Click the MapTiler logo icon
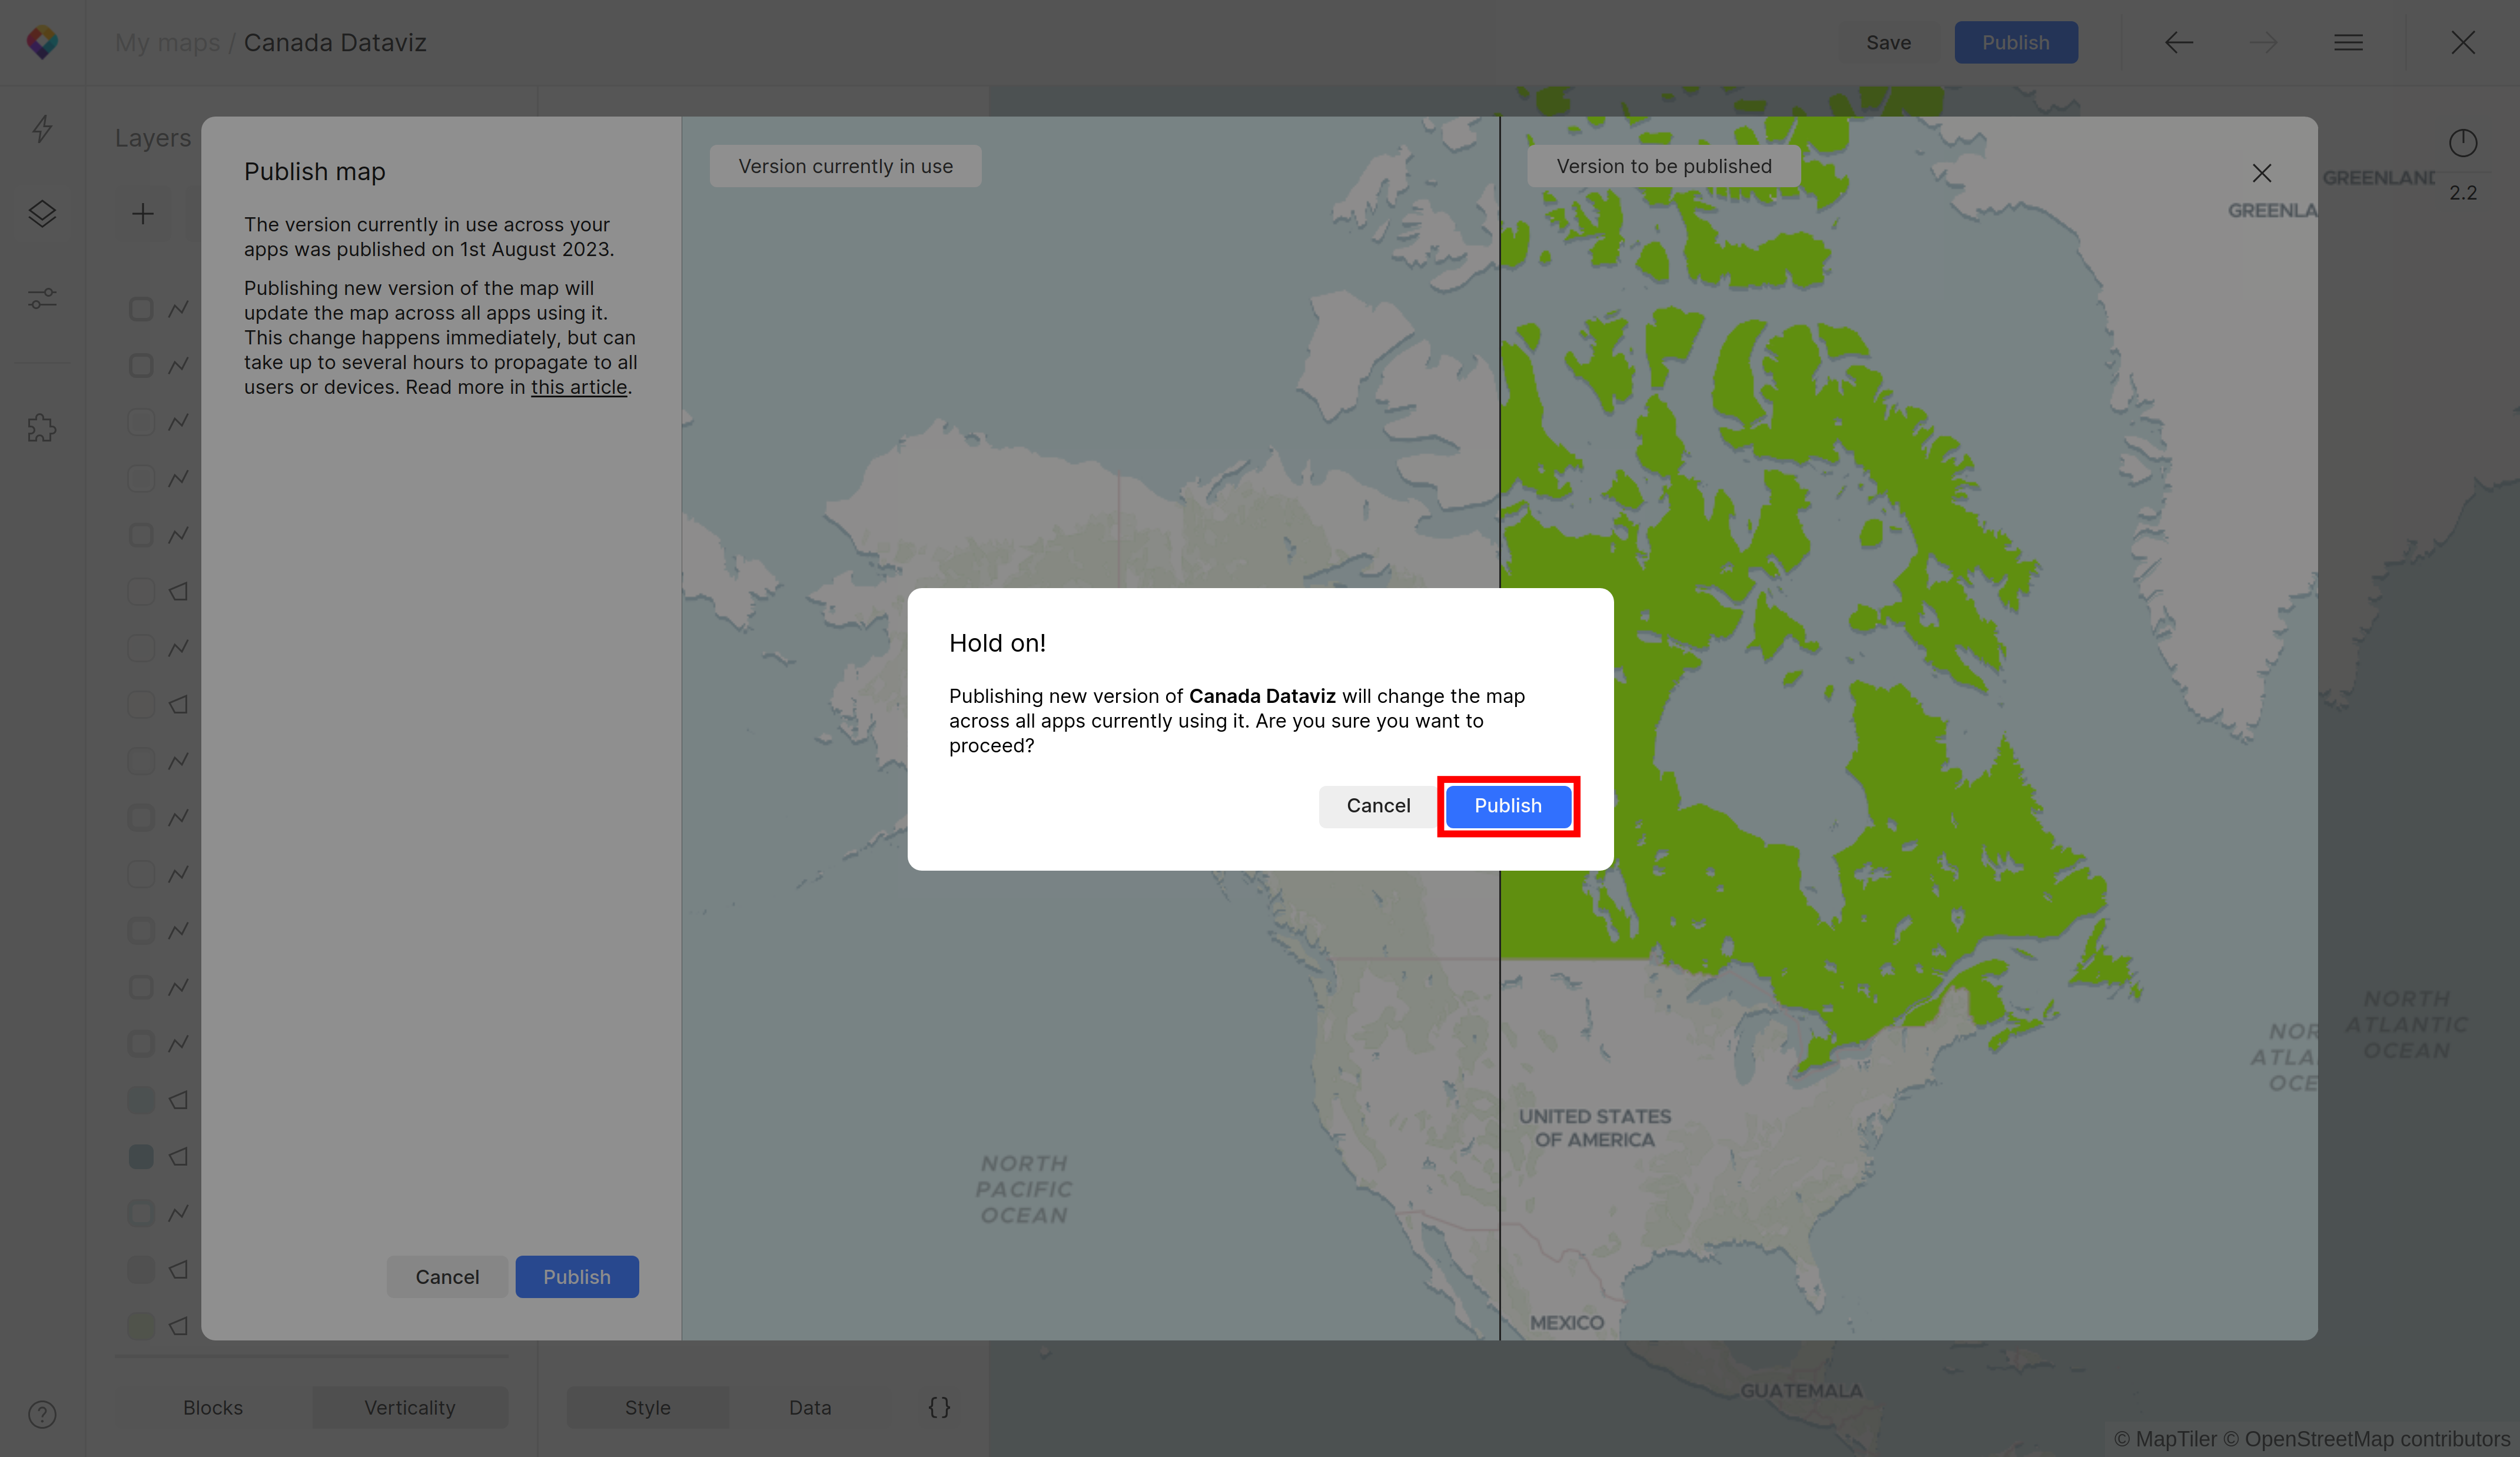This screenshot has width=2520, height=1457. coord(42,42)
